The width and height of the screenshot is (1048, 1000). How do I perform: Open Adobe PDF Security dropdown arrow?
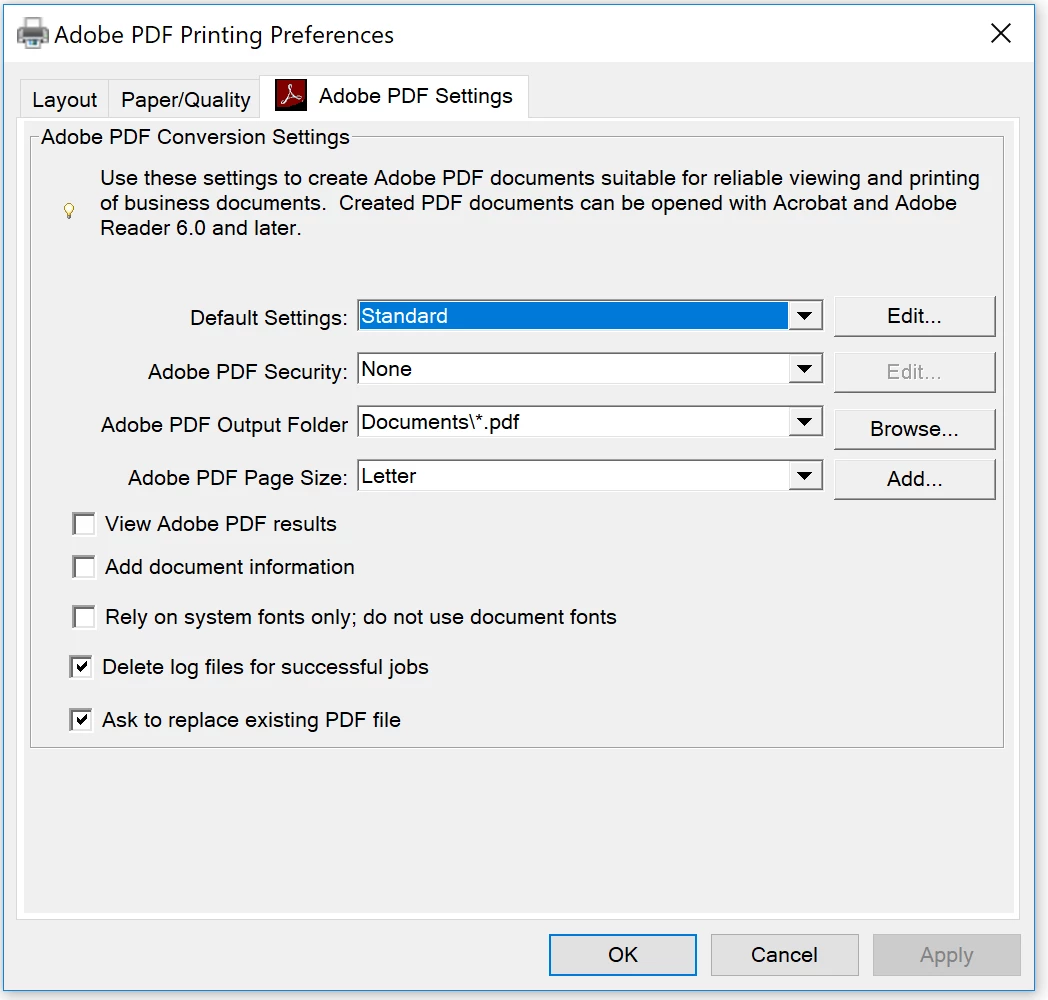coord(805,369)
